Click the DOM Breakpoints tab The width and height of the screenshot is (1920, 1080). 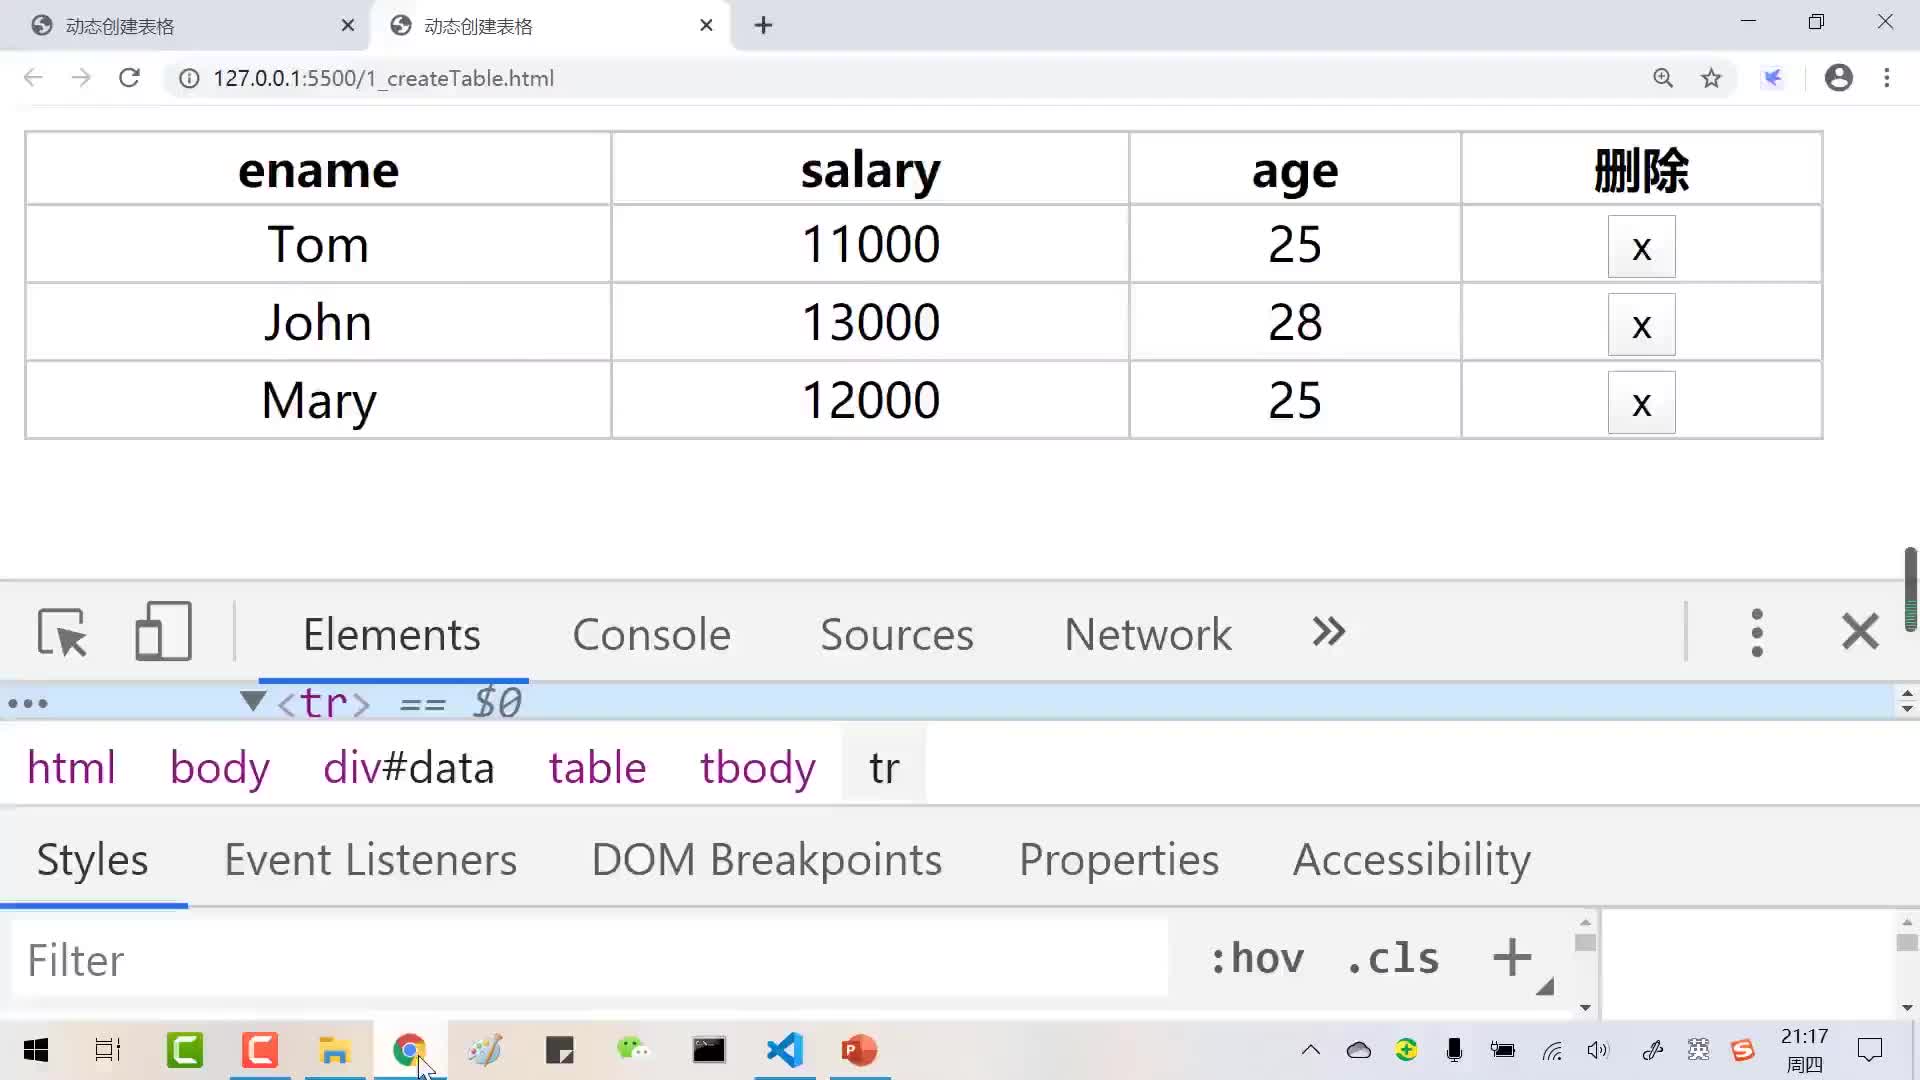pyautogui.click(x=766, y=858)
